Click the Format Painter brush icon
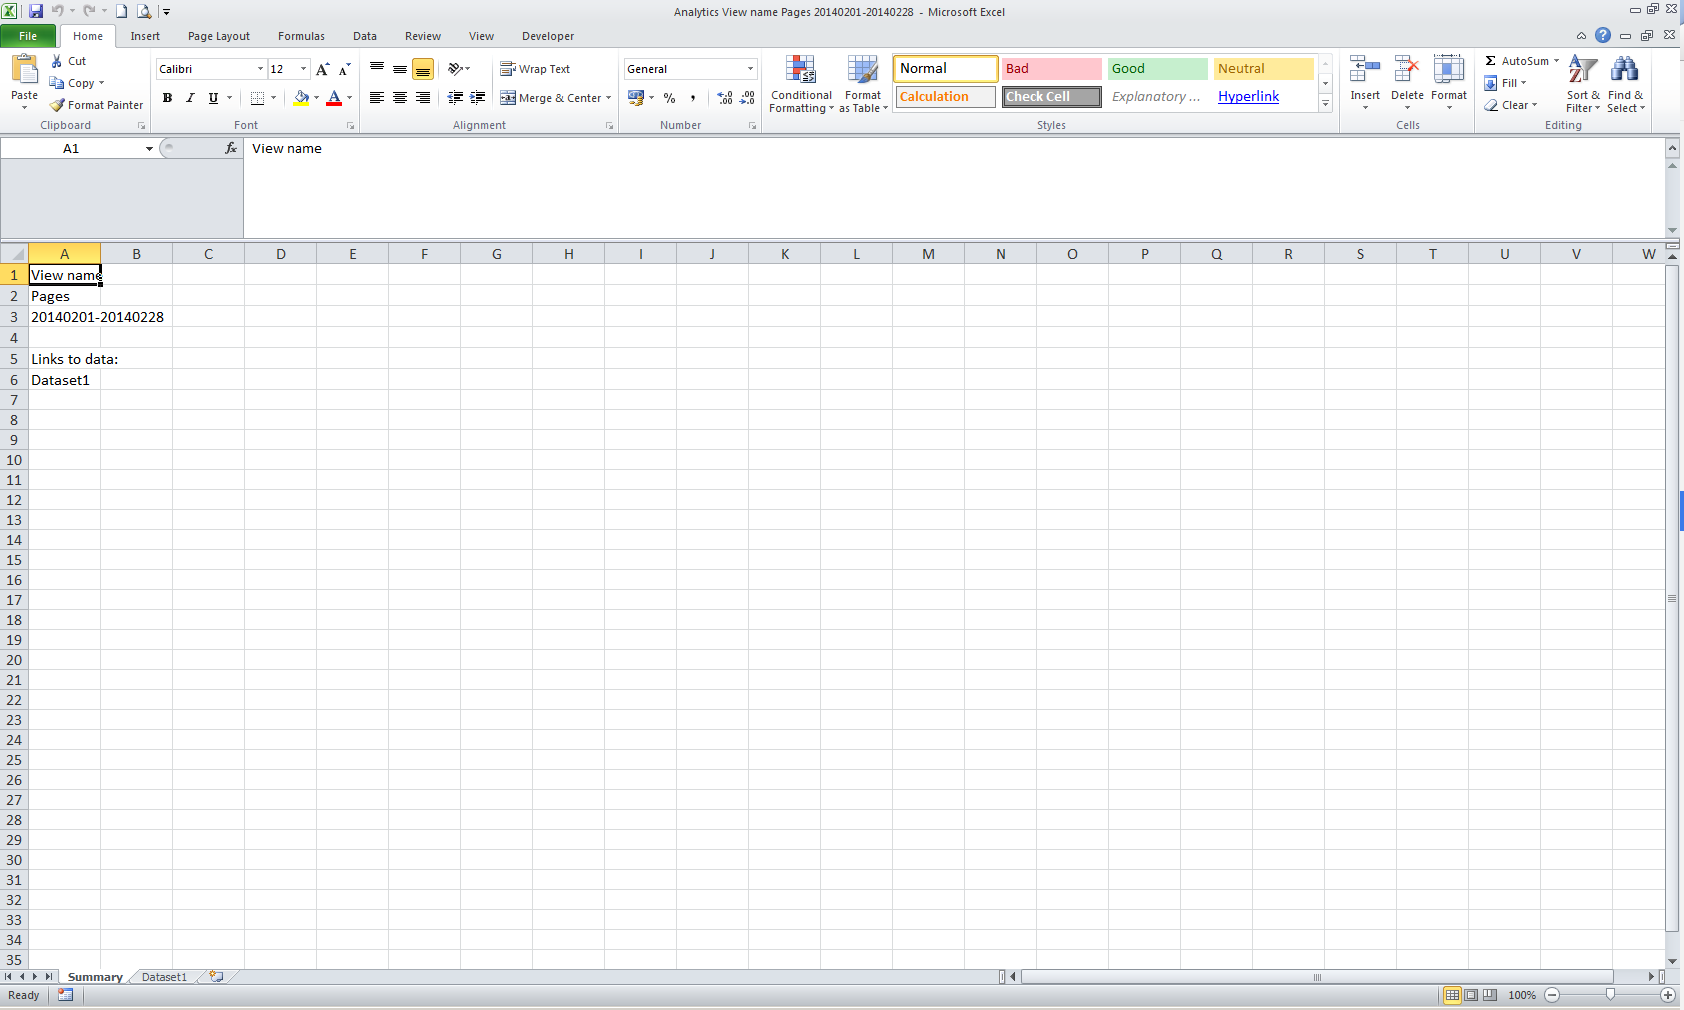 [58, 105]
